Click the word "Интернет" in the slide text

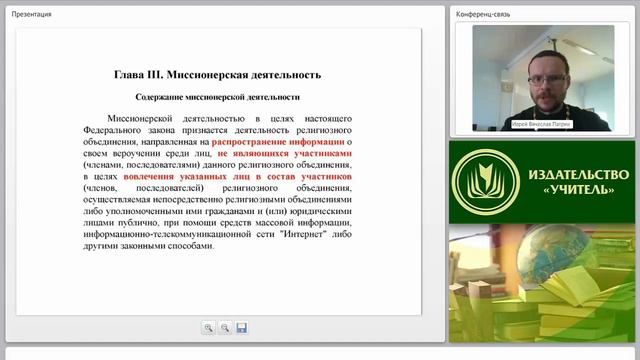click(x=303, y=234)
